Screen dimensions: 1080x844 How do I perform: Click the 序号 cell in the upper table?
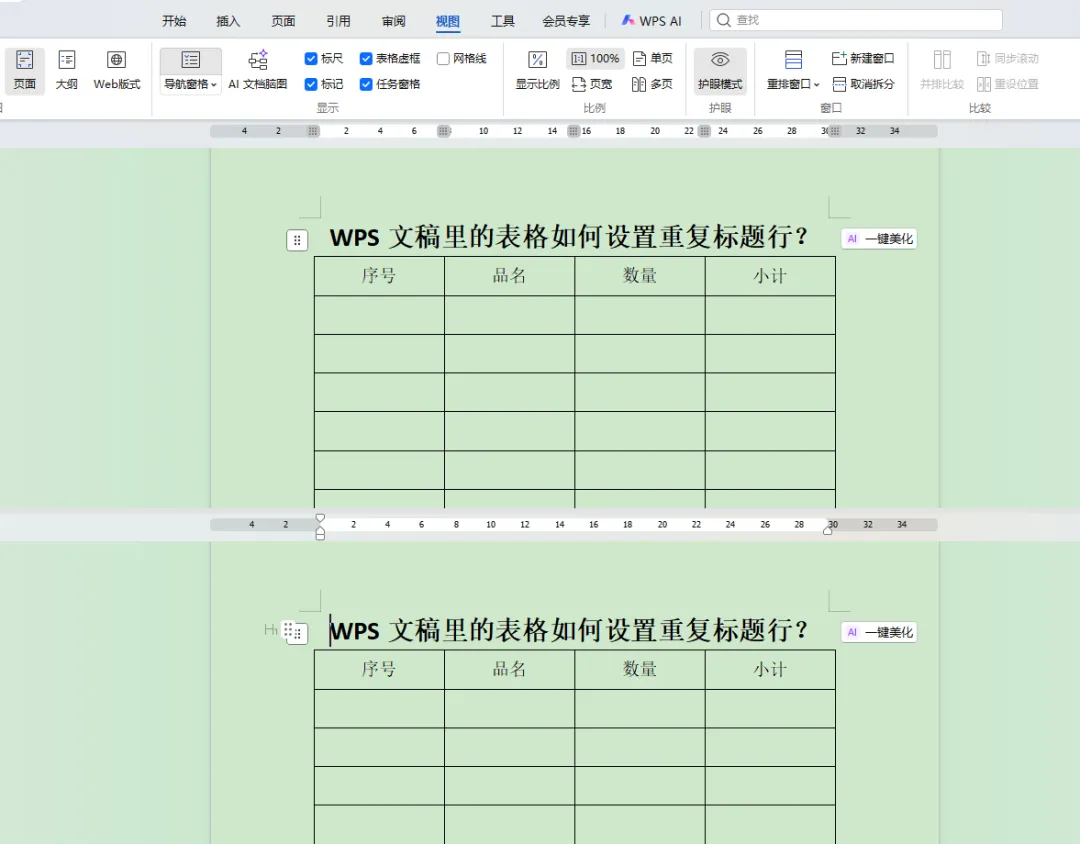point(380,276)
